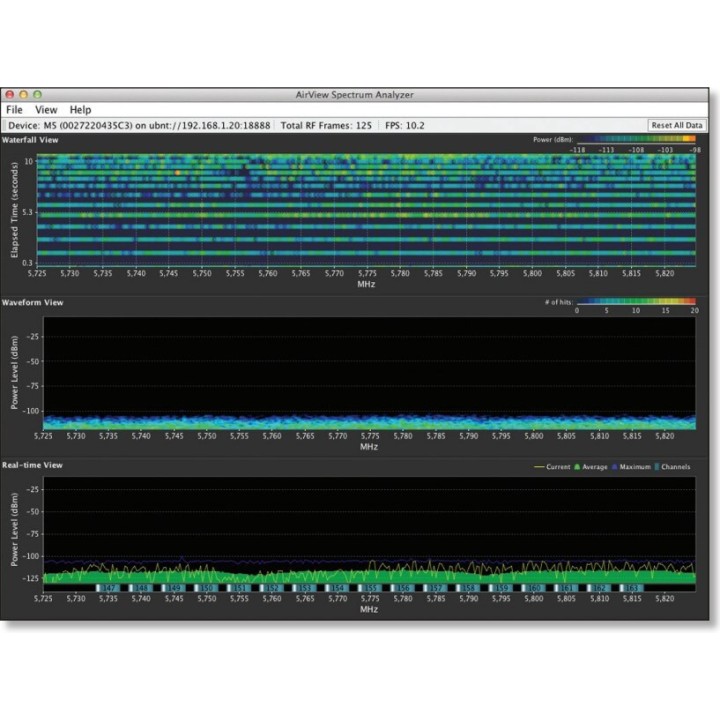Open the Help menu
The height and width of the screenshot is (720, 720).
pos(80,110)
